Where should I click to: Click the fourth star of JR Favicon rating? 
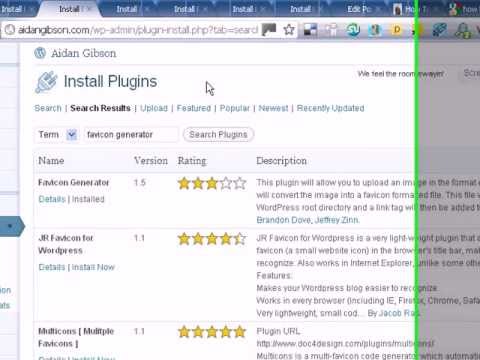point(226,239)
